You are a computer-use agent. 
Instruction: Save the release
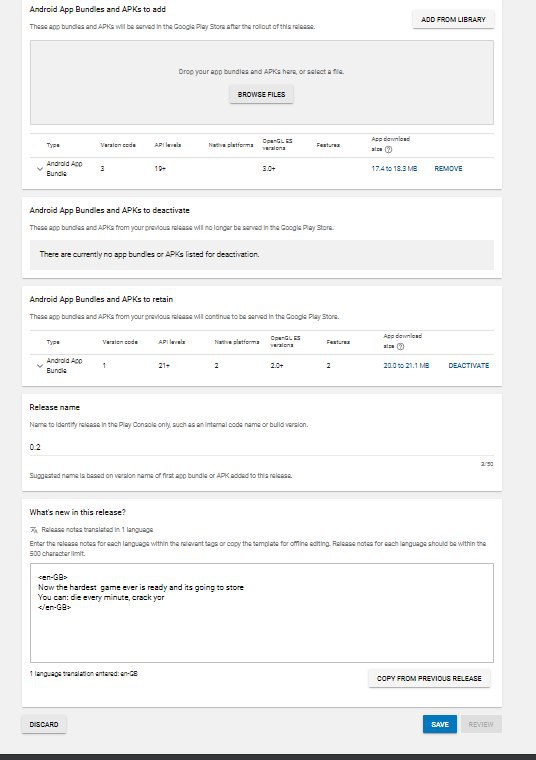[x=440, y=724]
